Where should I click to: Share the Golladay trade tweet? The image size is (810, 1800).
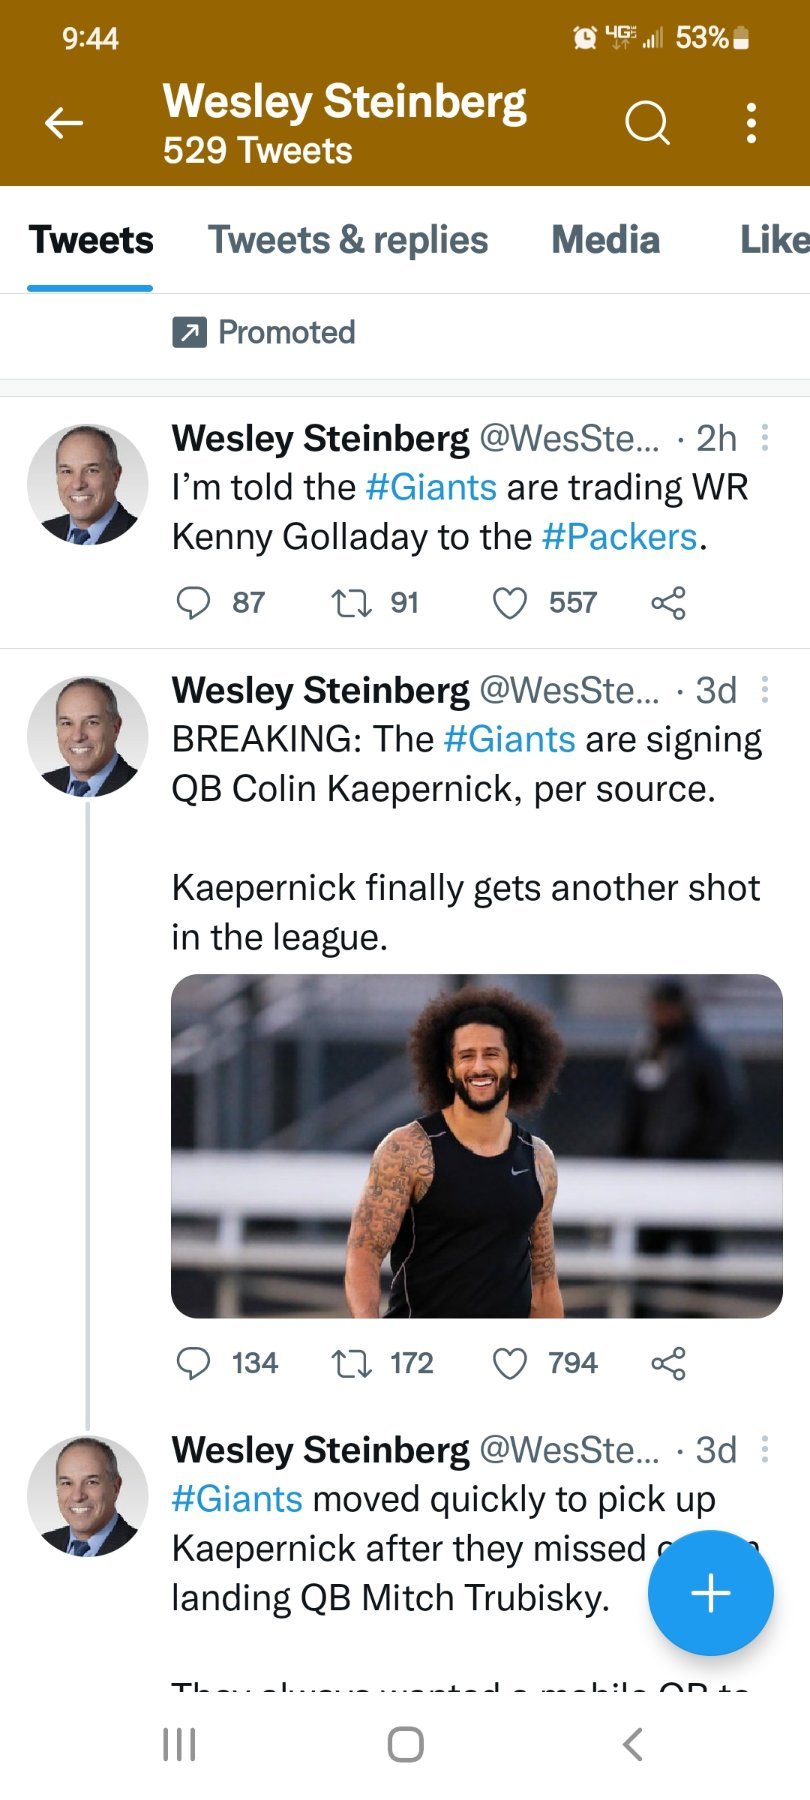click(x=668, y=603)
